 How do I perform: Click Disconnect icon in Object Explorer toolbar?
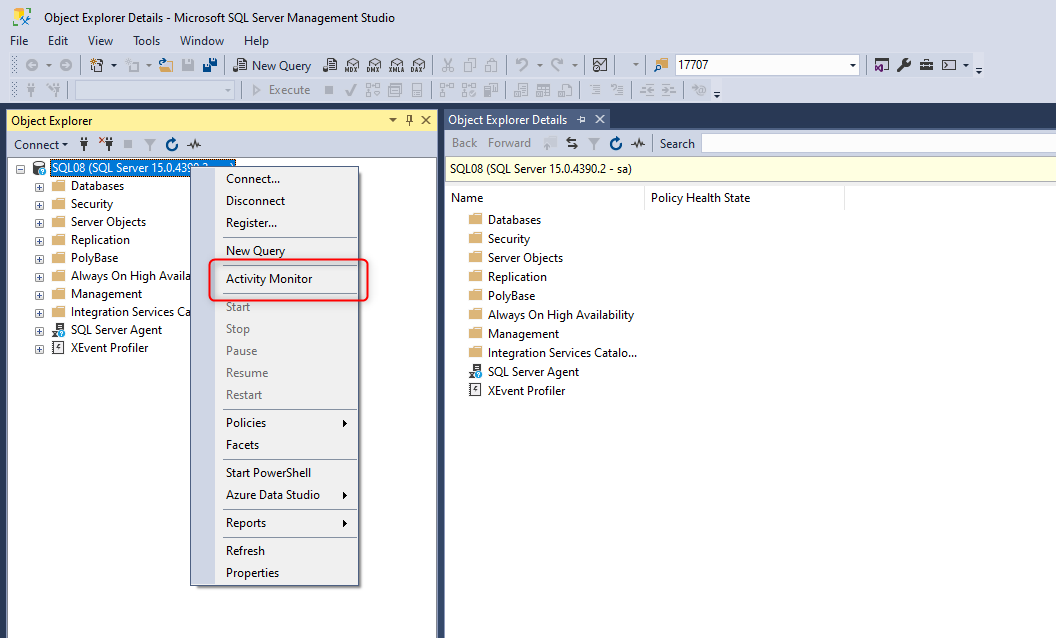[106, 144]
